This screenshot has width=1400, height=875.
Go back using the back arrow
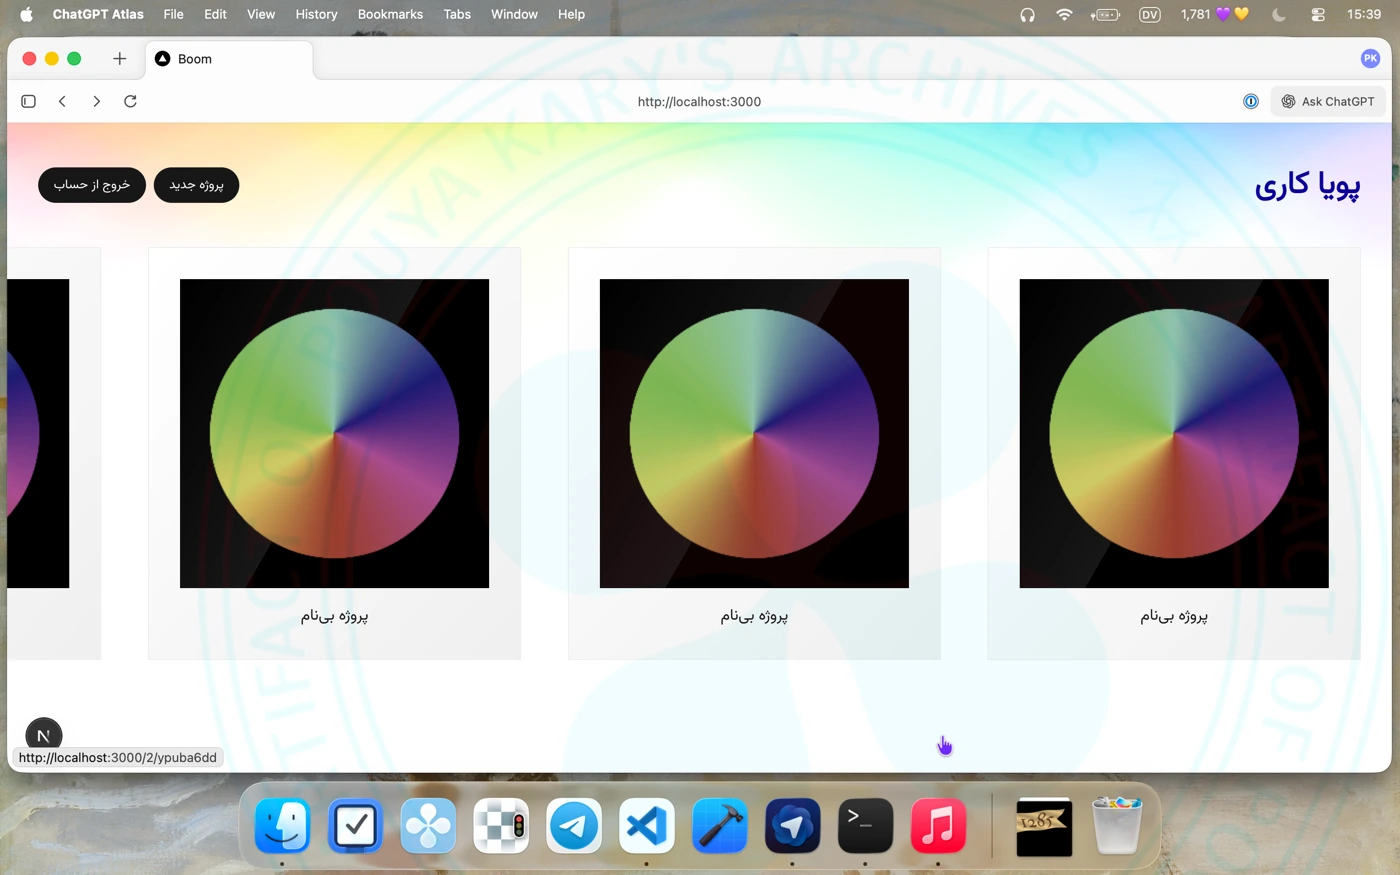[62, 101]
